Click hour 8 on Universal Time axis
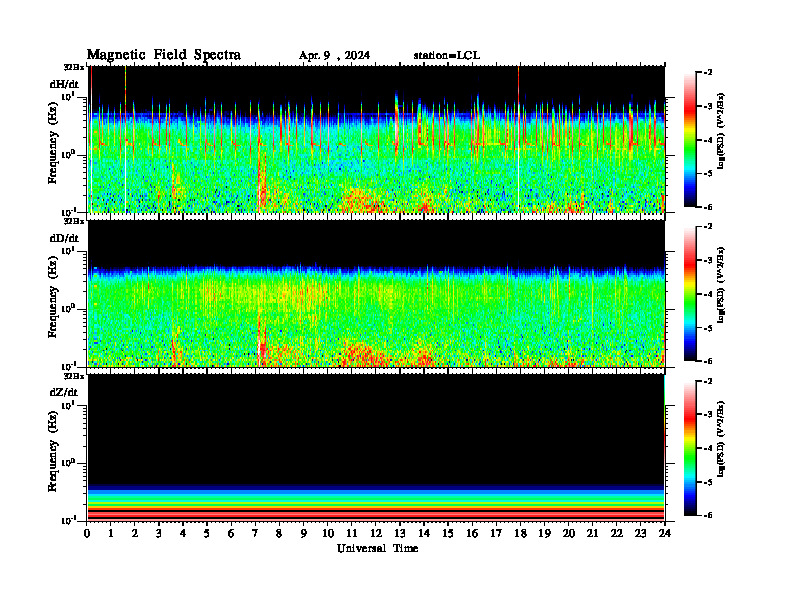The image size is (792, 612). [279, 534]
